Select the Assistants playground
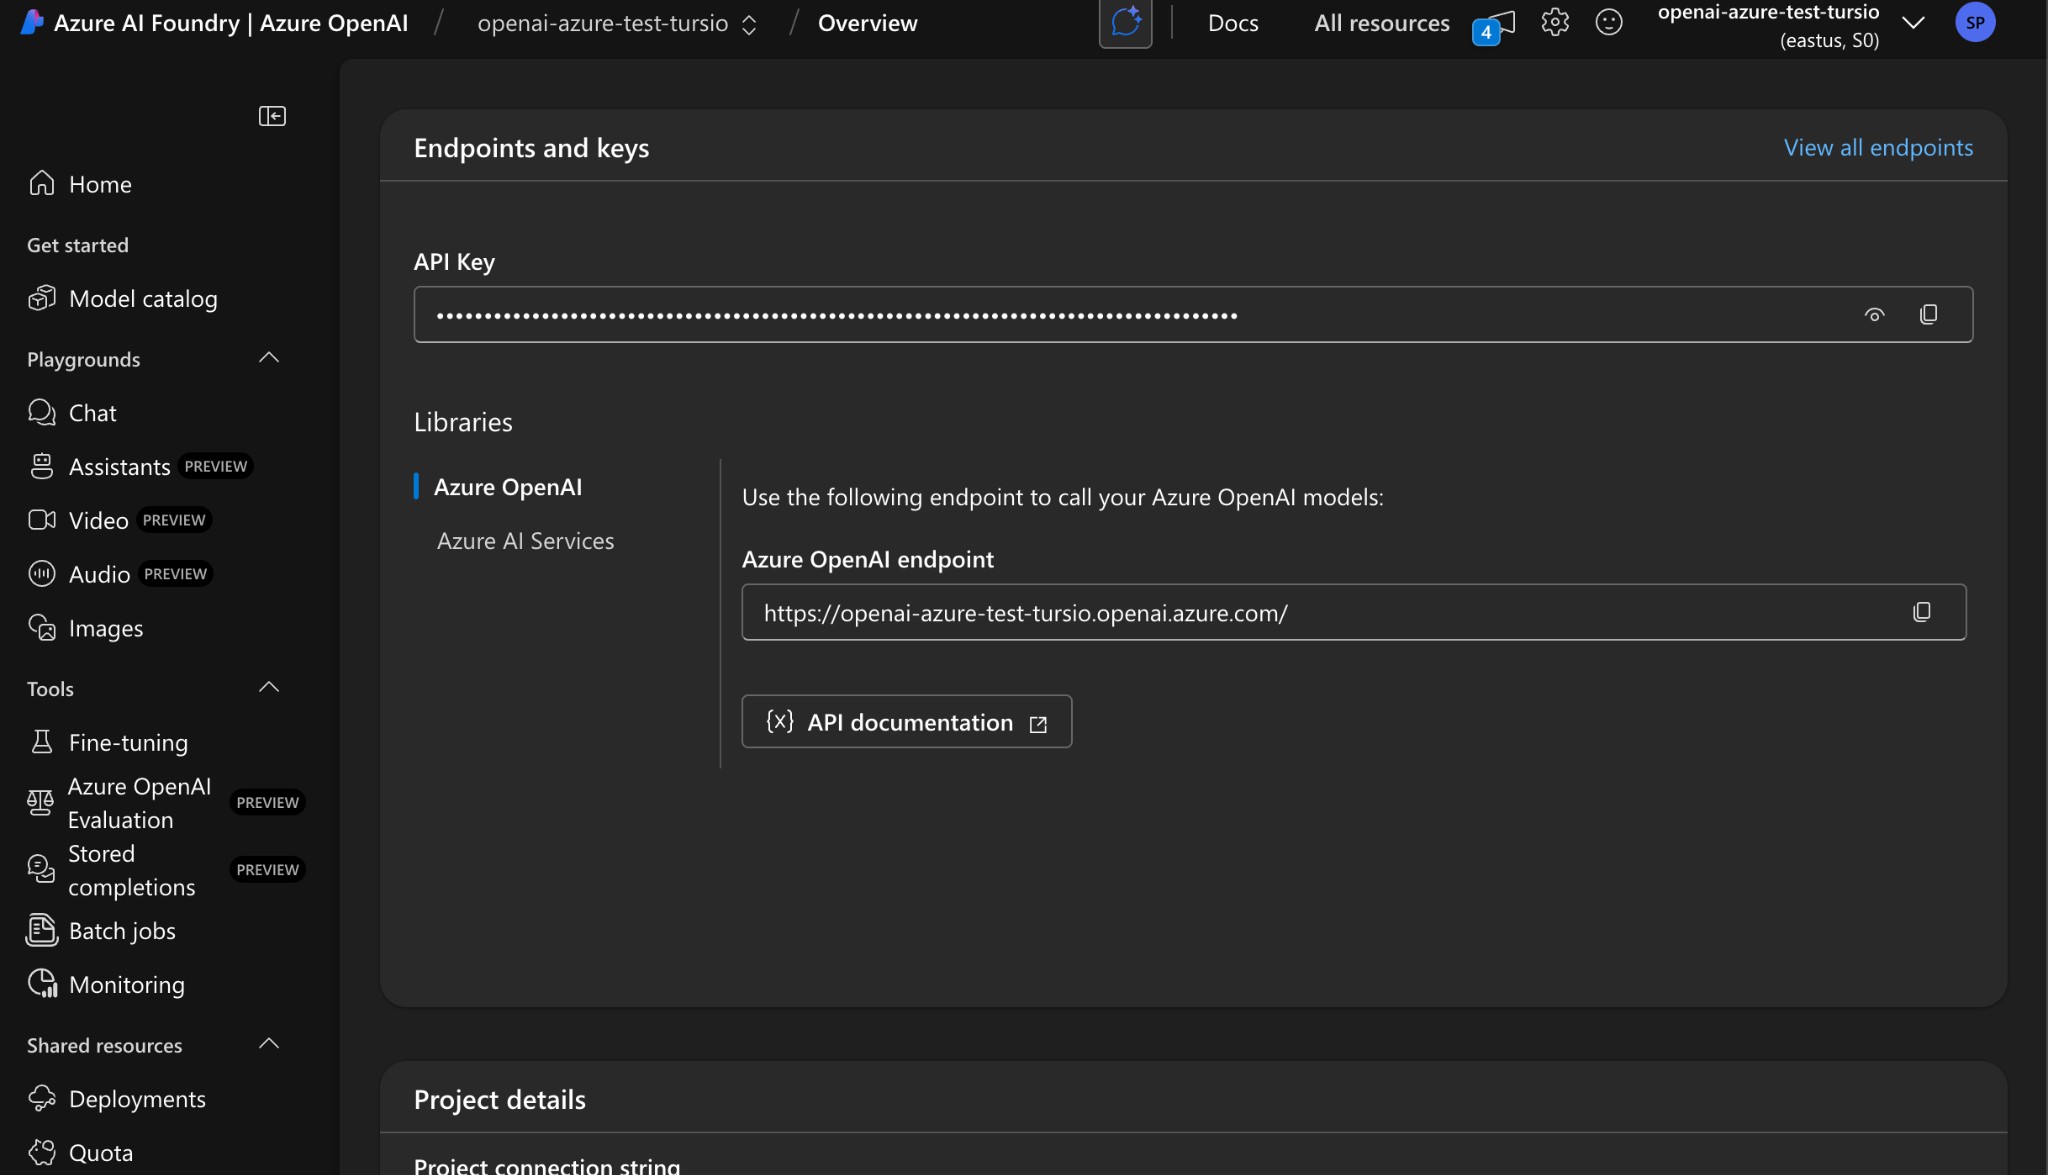 [117, 466]
